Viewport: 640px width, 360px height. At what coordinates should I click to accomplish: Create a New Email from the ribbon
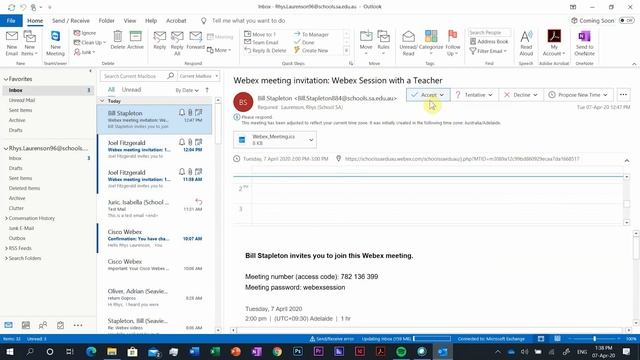click(x=12, y=43)
